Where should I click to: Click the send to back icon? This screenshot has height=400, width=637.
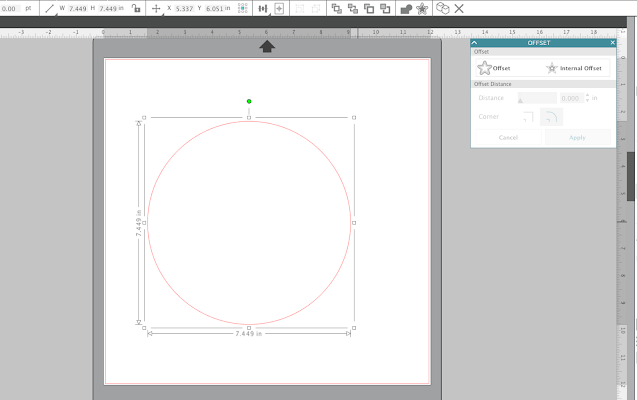tap(353, 9)
